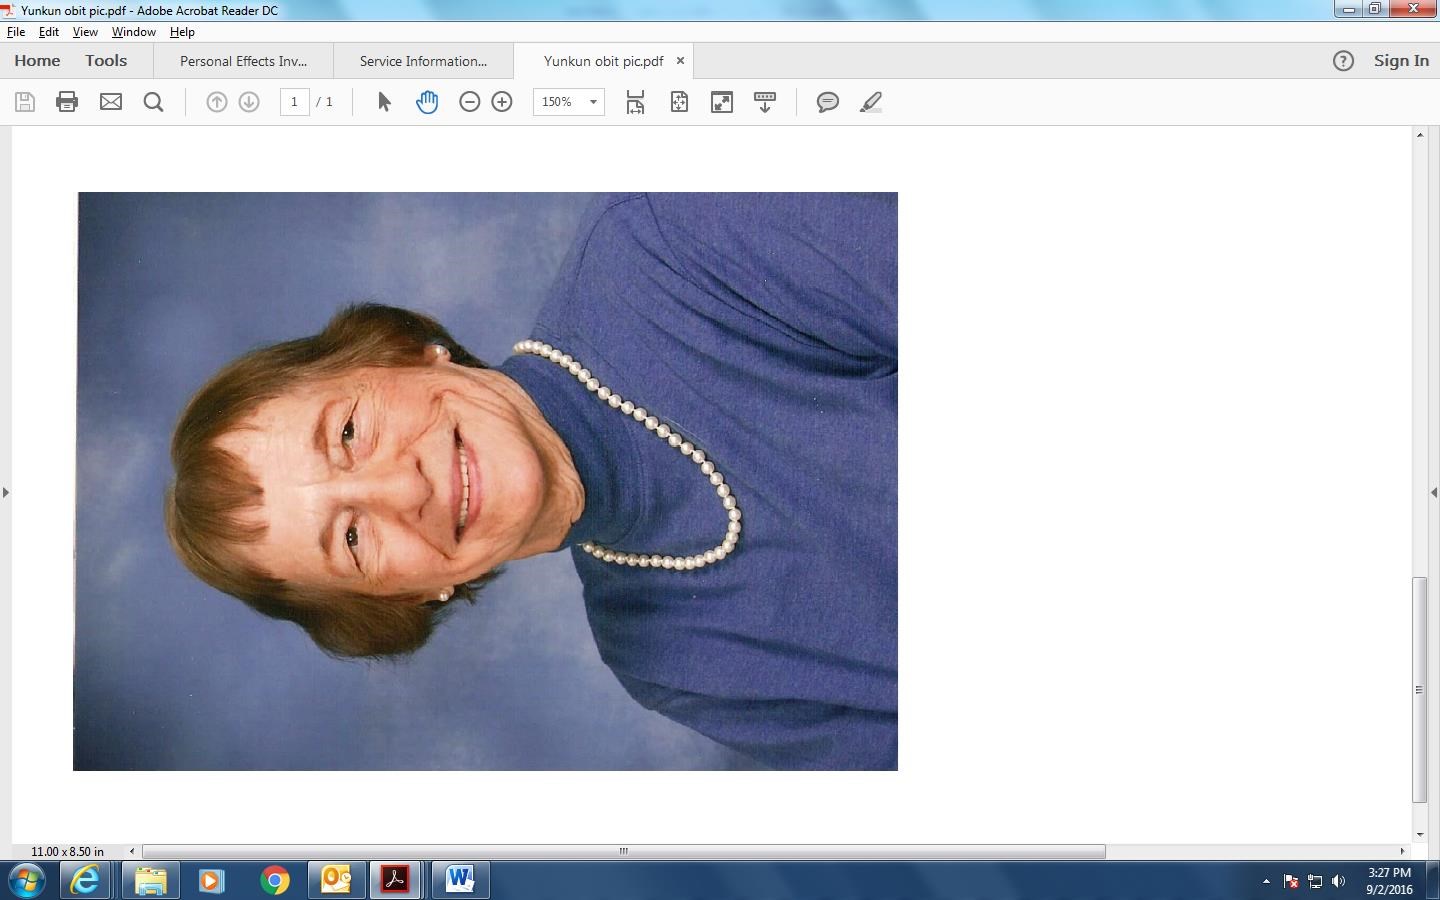Zoom in with the plus icon
This screenshot has height=900, width=1440.
(501, 101)
